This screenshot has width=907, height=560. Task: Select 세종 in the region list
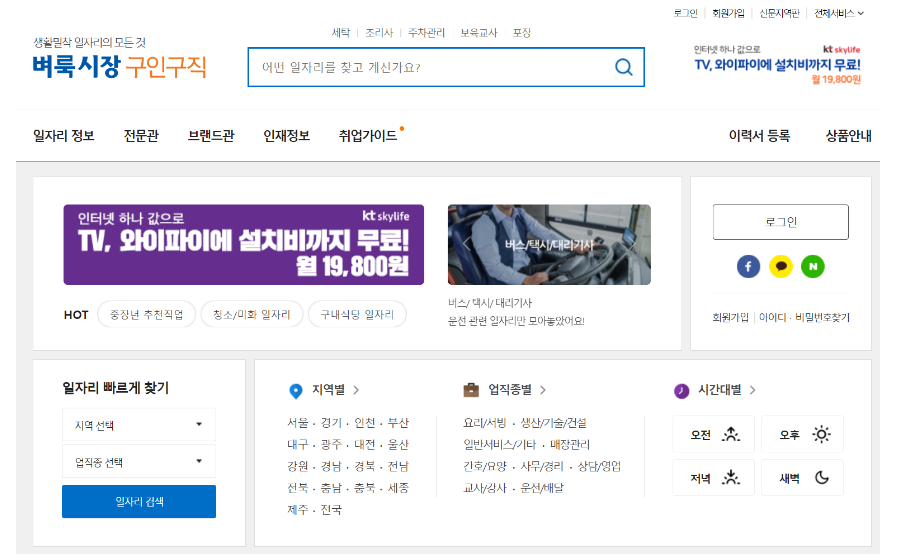point(398,488)
